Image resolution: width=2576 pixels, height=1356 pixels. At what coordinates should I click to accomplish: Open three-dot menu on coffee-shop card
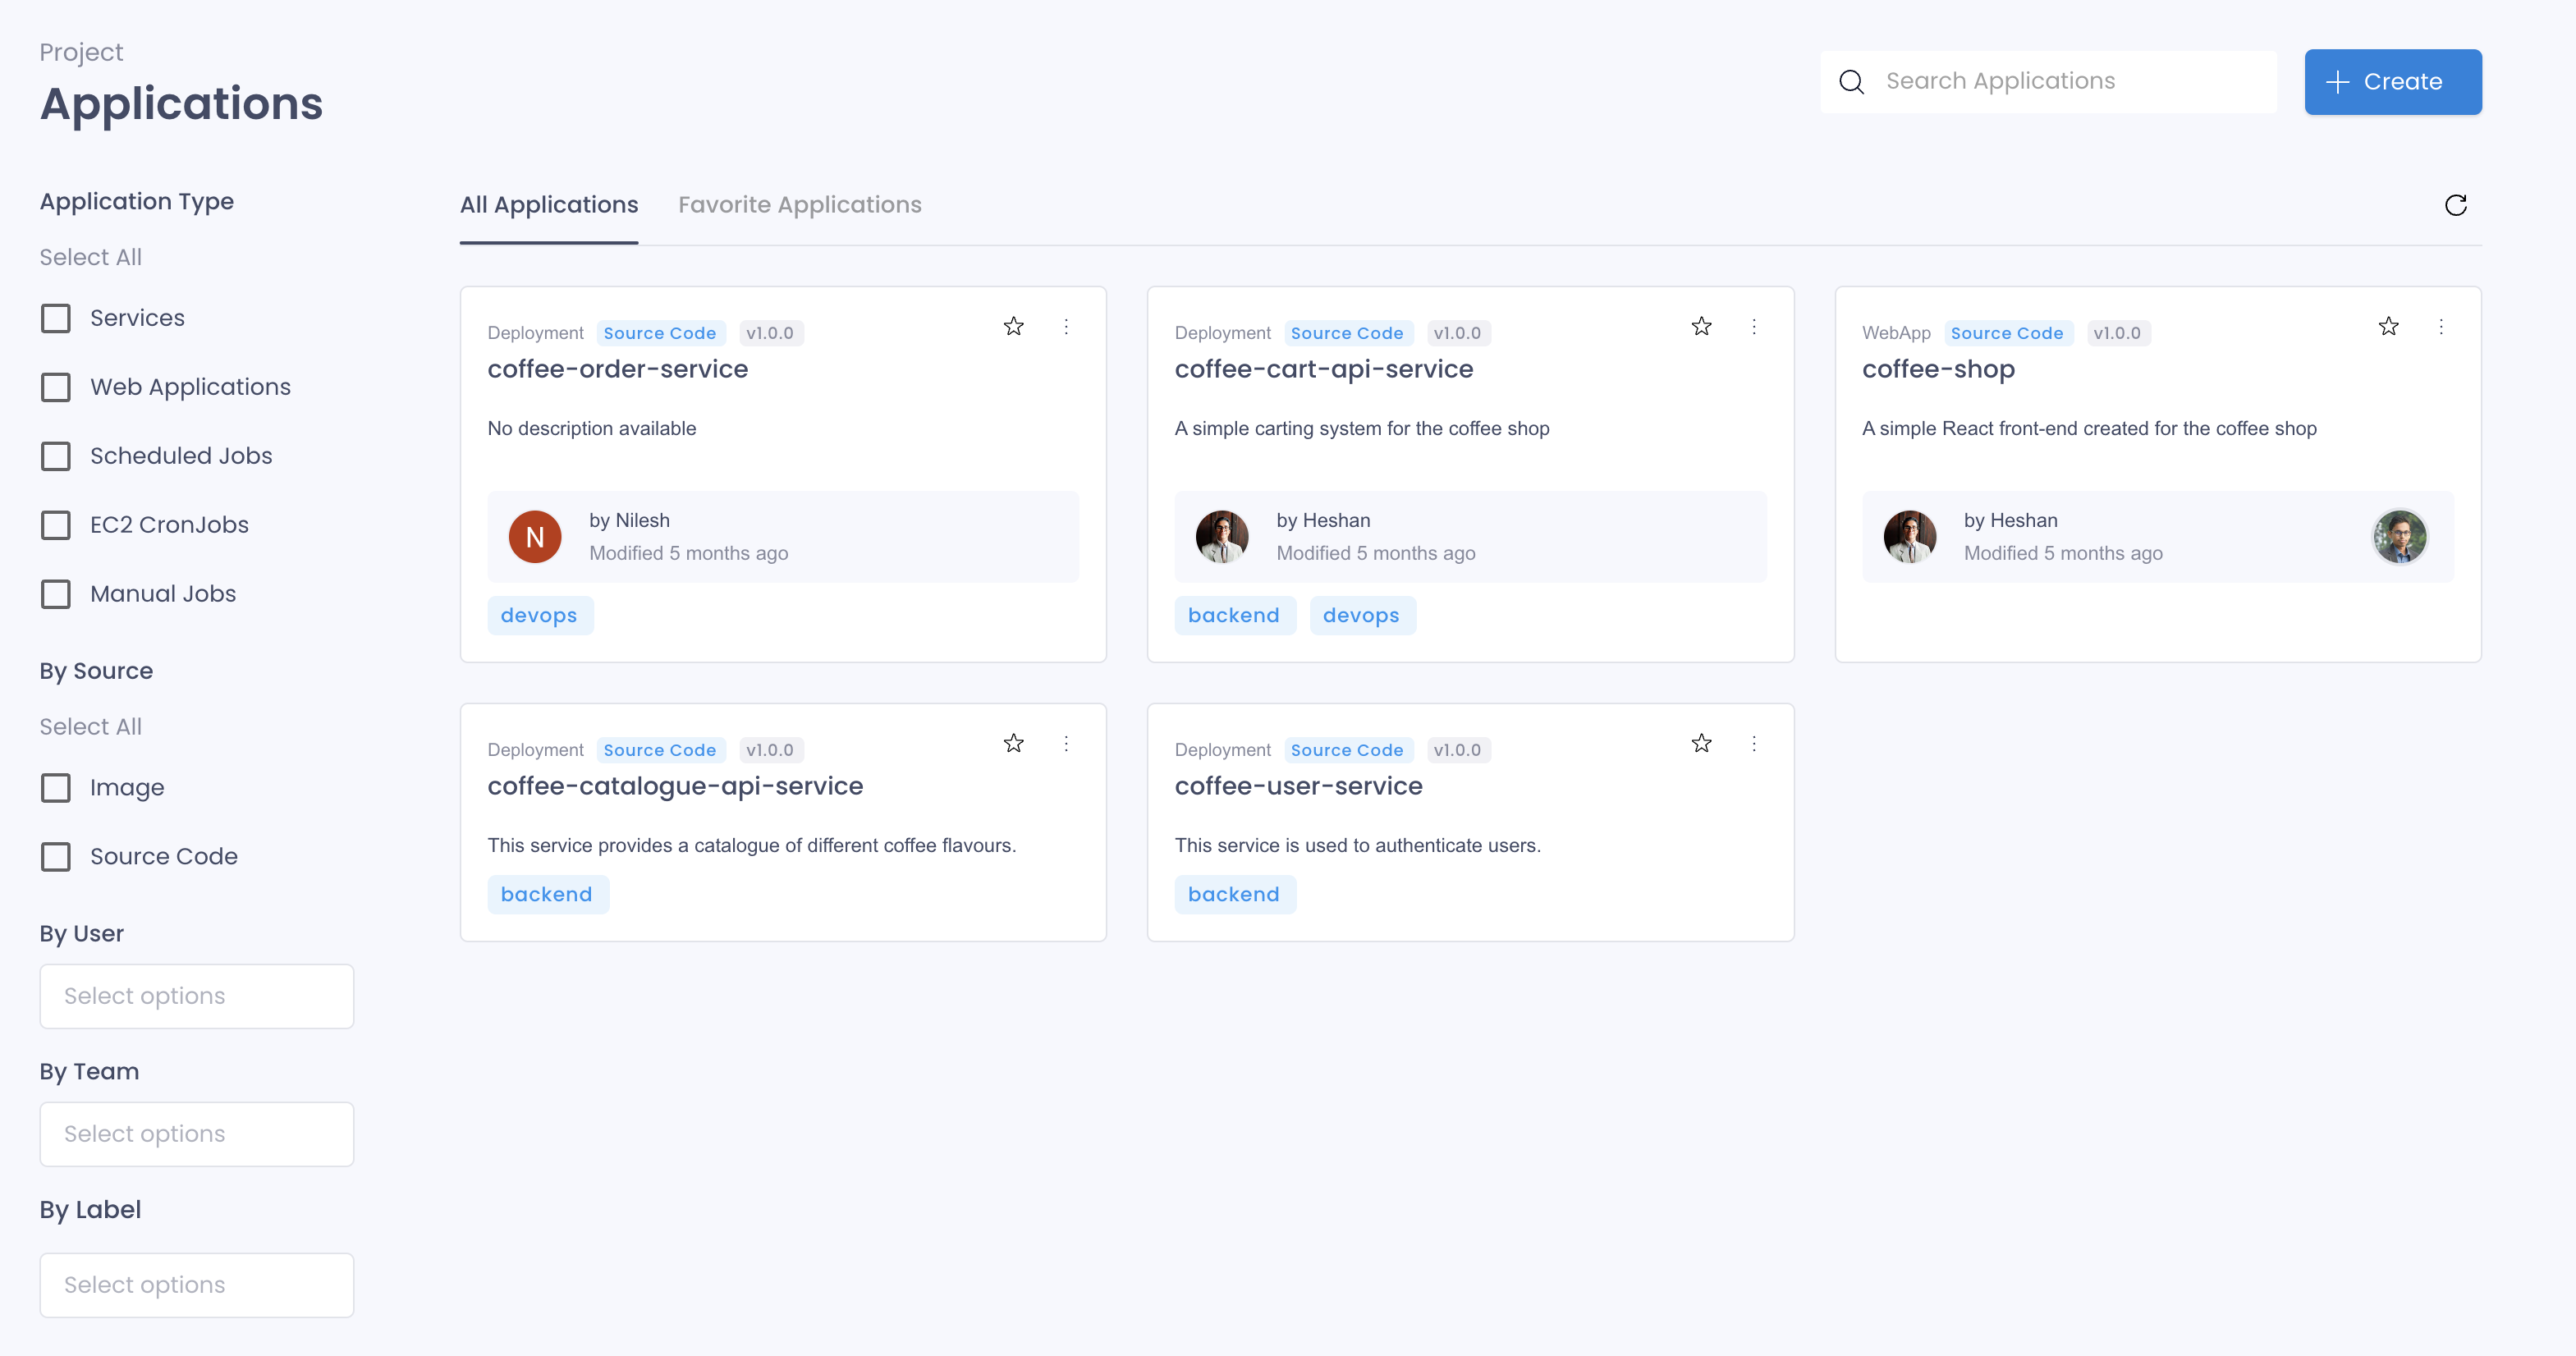[x=2440, y=326]
